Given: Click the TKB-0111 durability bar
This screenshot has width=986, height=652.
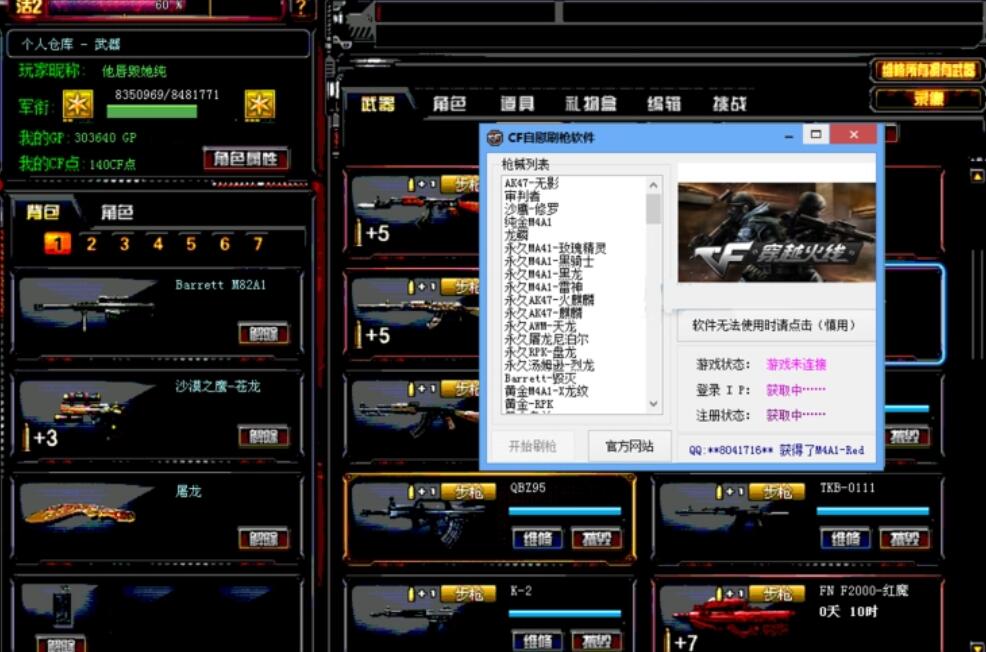Looking at the screenshot, I should [x=873, y=511].
